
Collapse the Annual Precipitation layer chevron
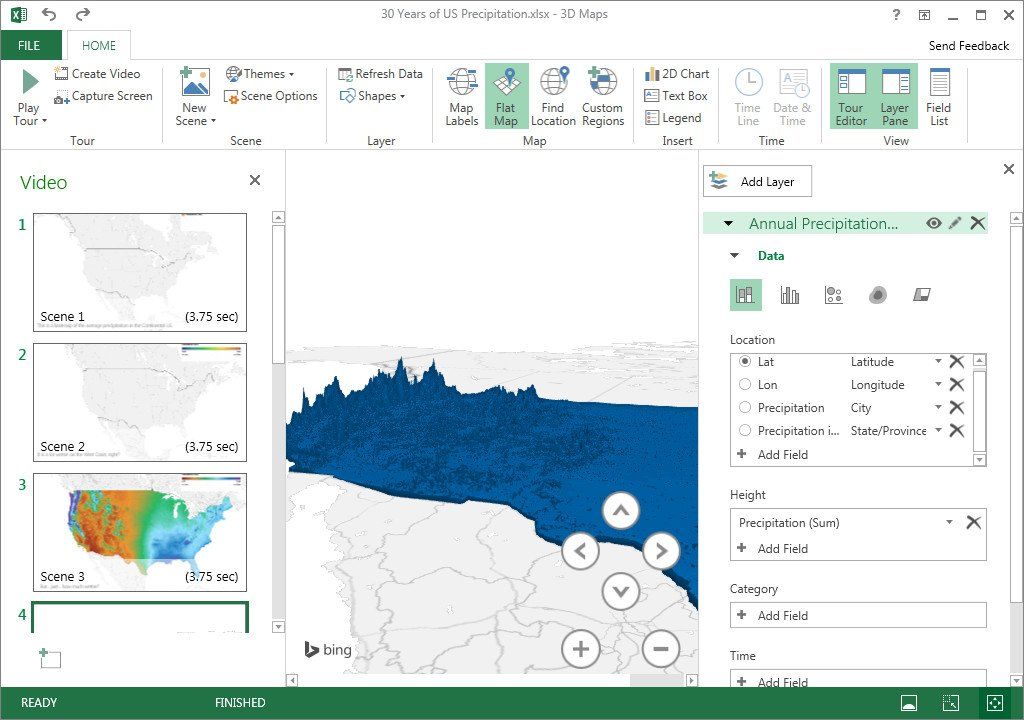(727, 223)
